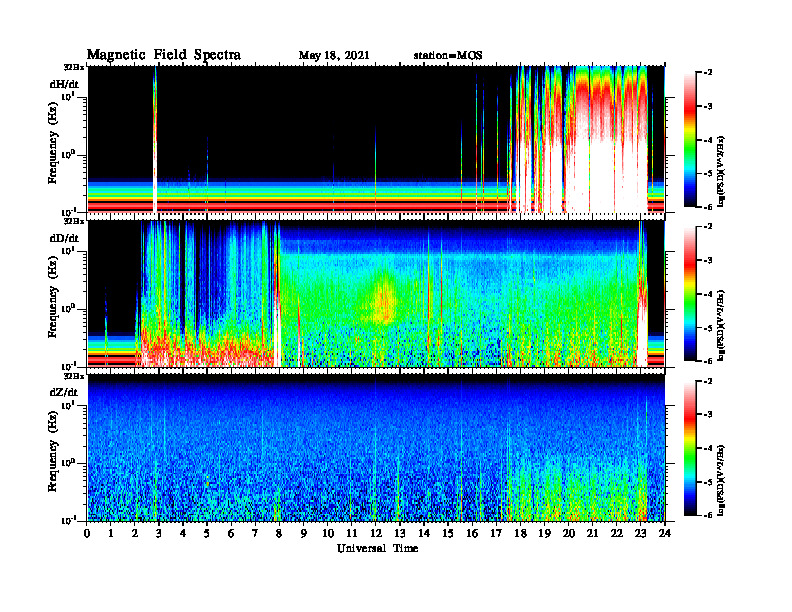Click the dH/dt panel color scale bar

point(689,140)
